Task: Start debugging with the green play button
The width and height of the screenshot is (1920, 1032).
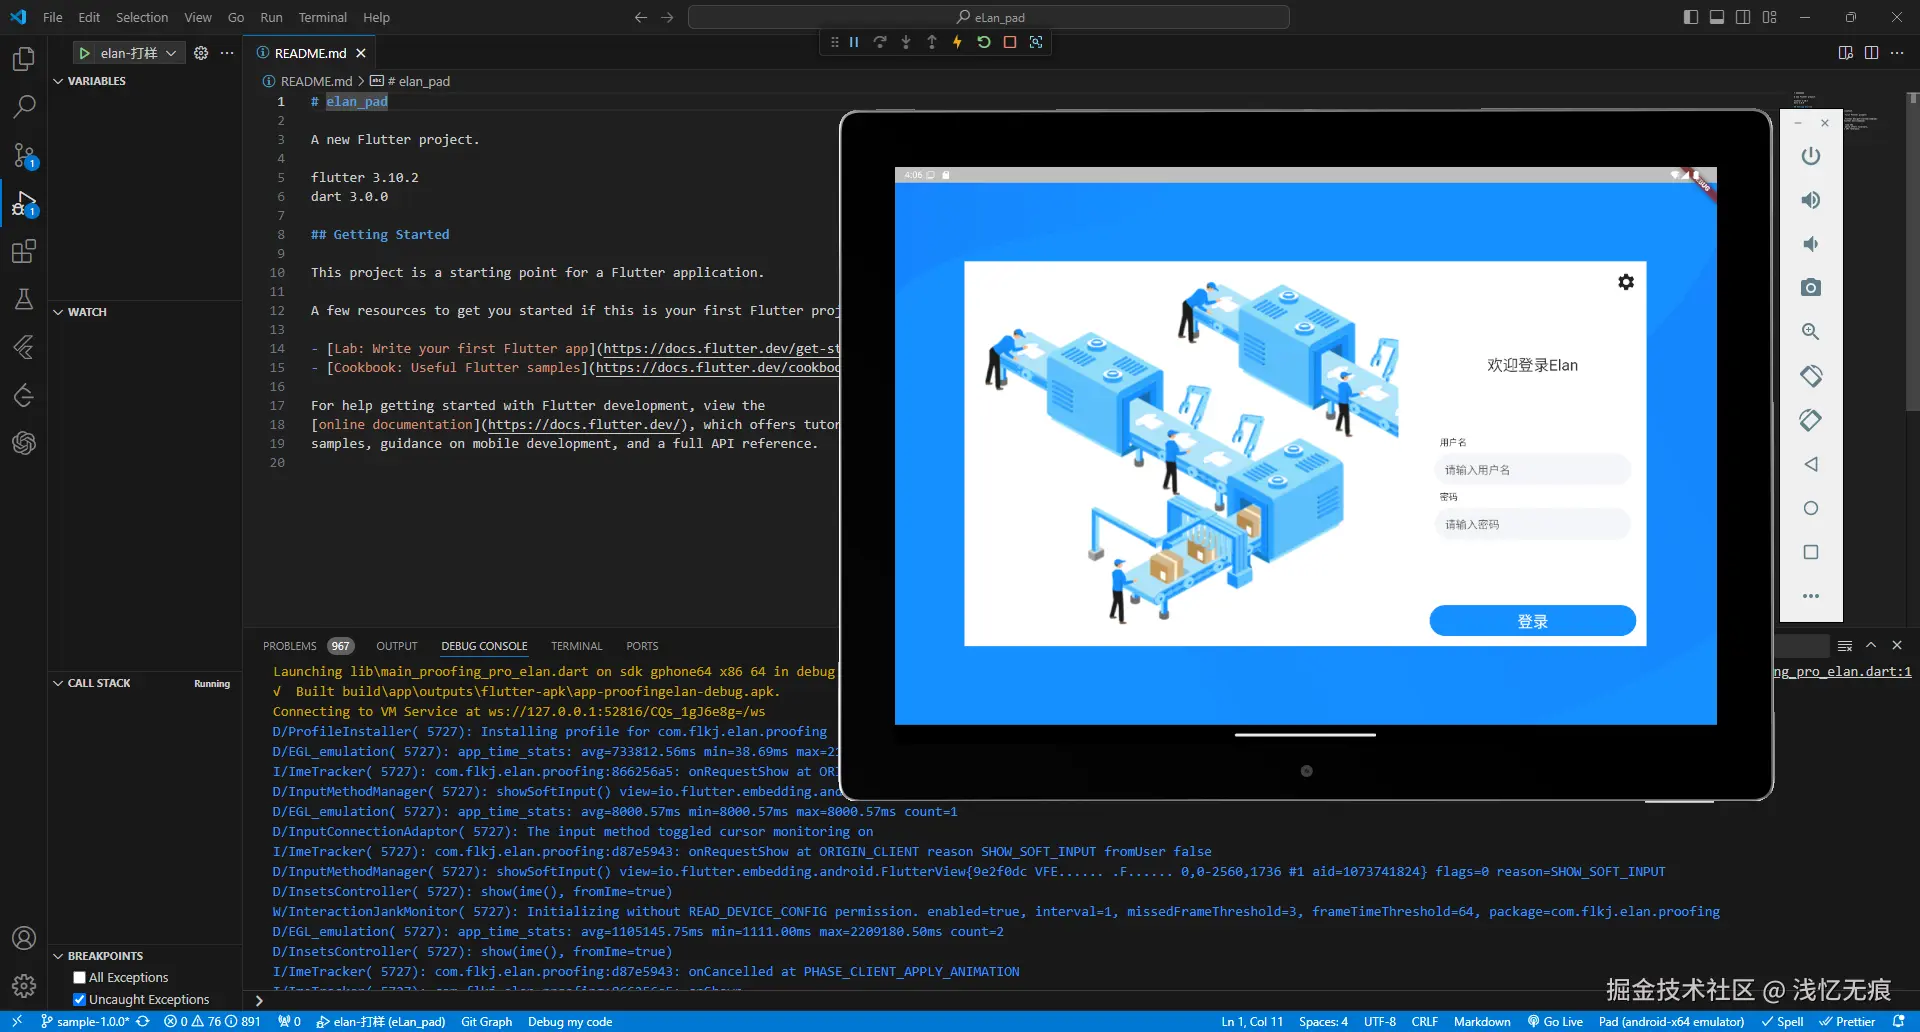Action: coord(85,53)
